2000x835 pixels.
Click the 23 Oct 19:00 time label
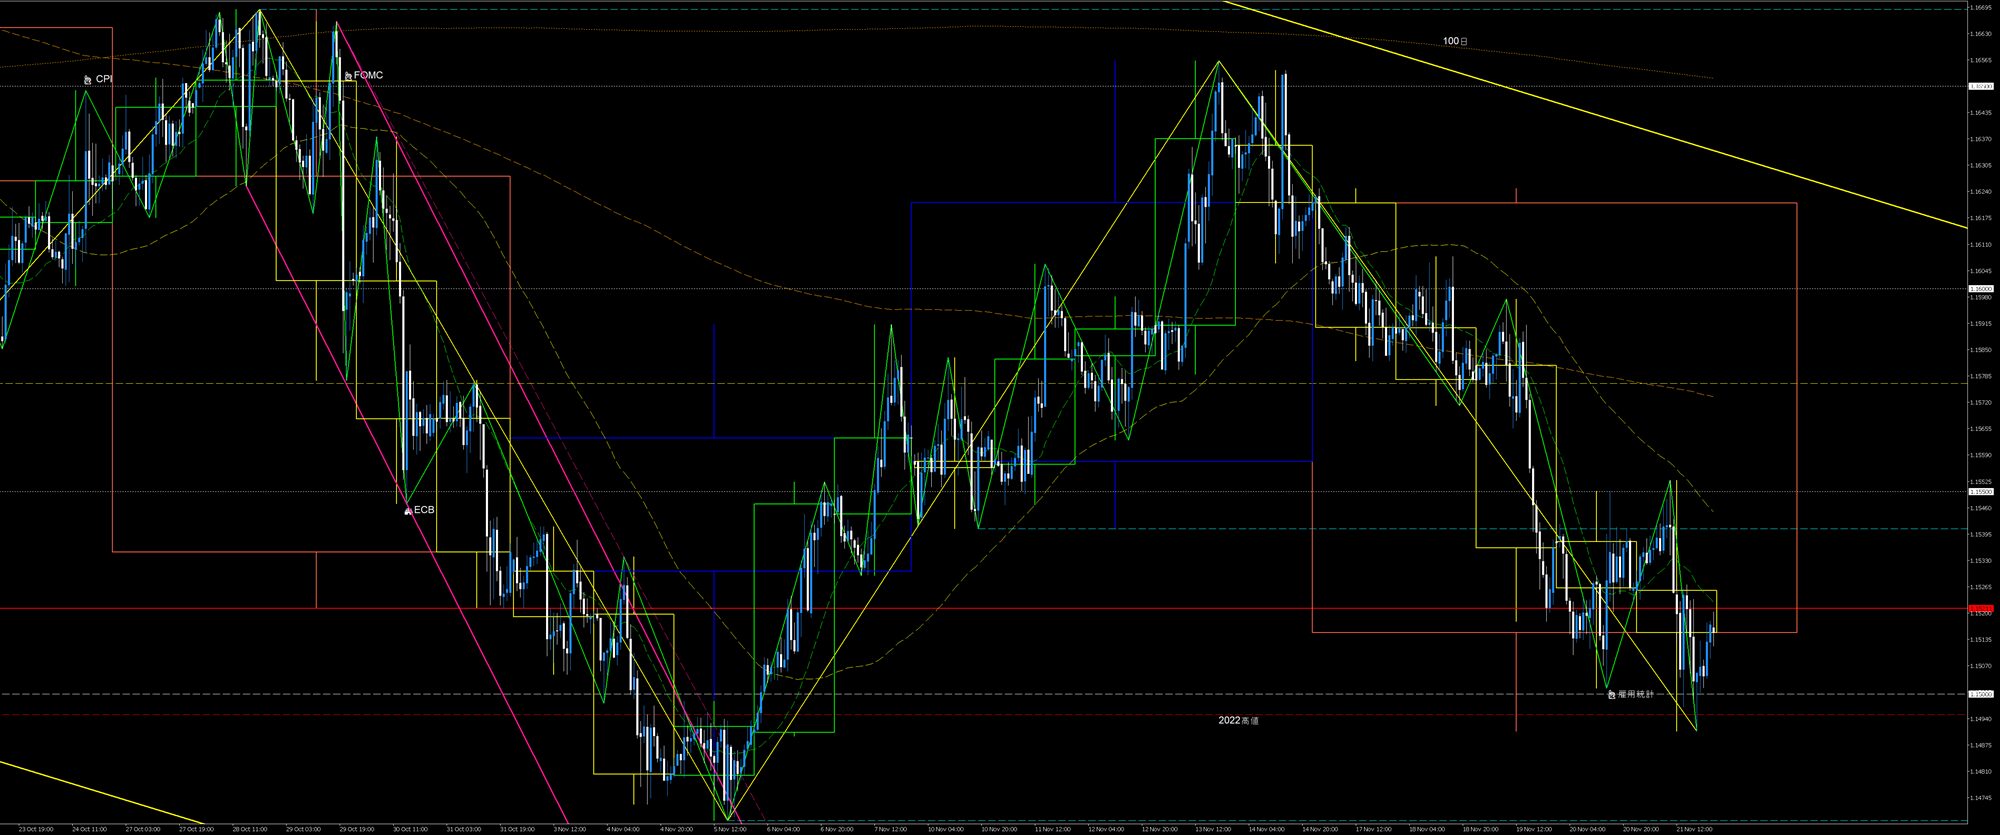[x=36, y=829]
